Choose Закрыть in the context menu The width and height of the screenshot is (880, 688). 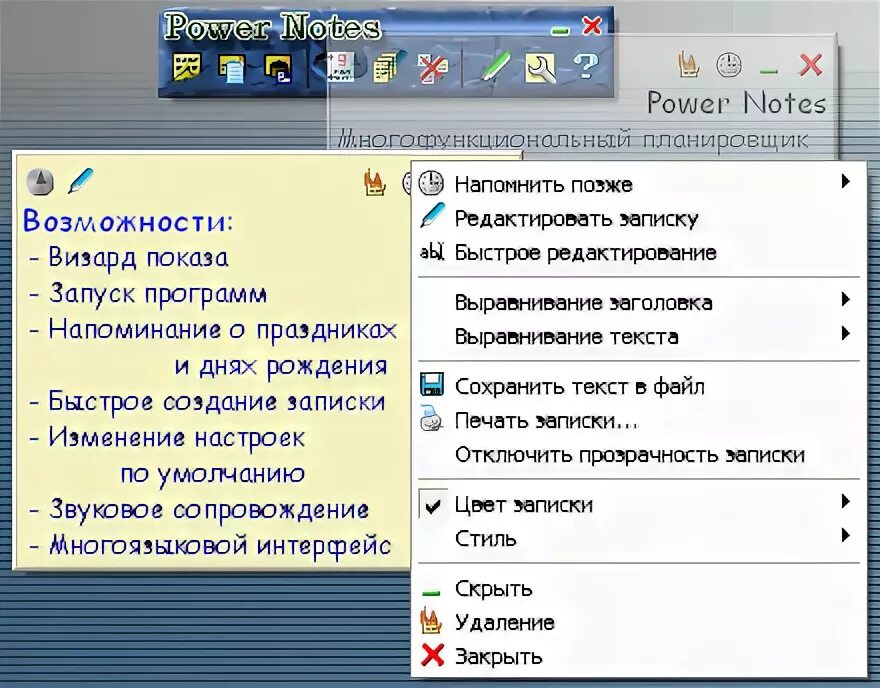[x=639, y=657]
